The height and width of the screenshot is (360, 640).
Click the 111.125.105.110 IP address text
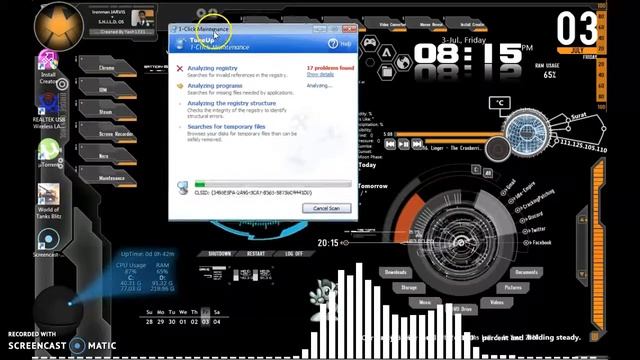point(583,146)
